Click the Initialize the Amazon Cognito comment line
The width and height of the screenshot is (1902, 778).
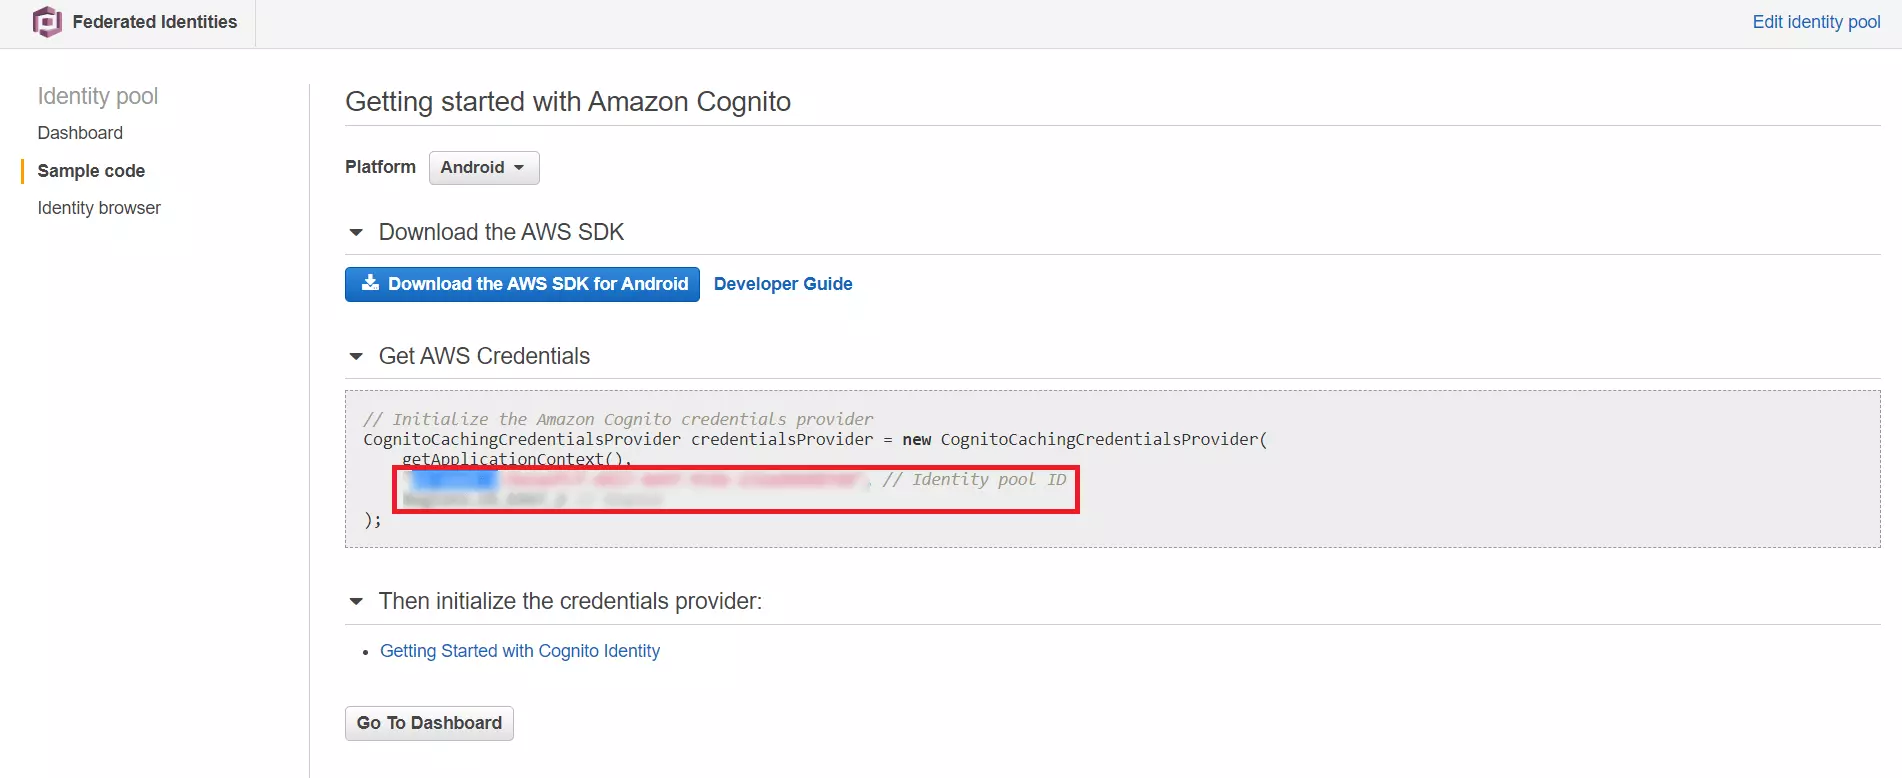(618, 419)
